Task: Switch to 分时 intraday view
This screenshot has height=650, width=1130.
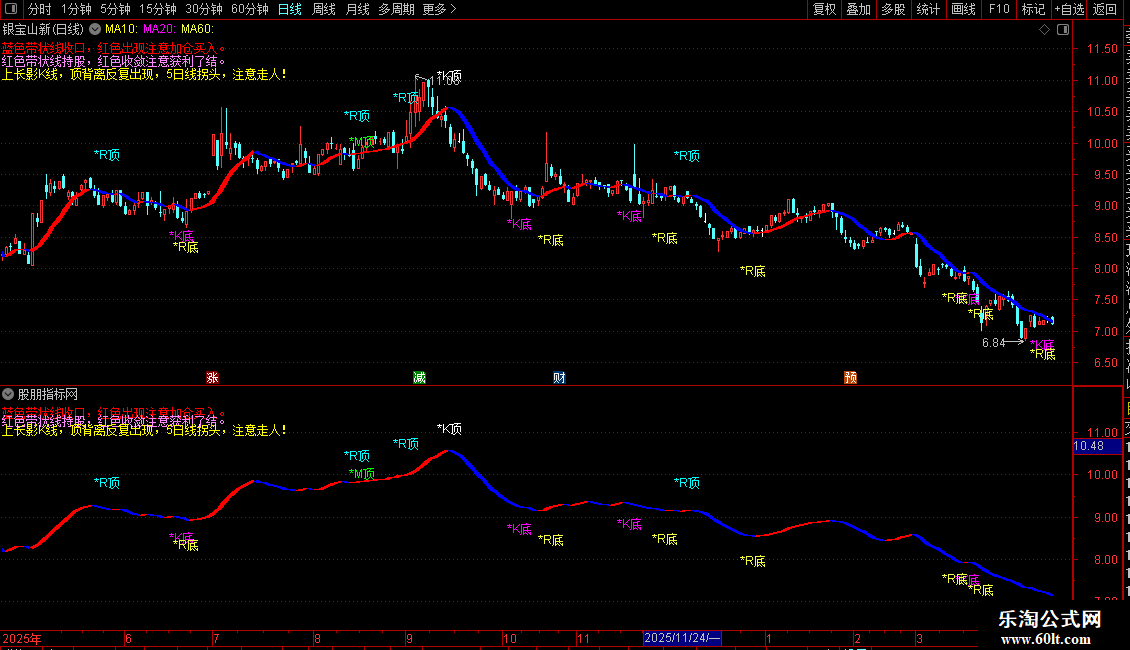Action: tap(40, 9)
